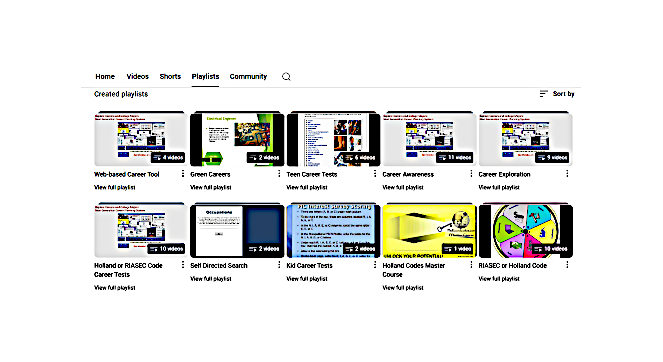View full playlist for Career Awareness
The height and width of the screenshot is (362, 663).
(x=403, y=187)
